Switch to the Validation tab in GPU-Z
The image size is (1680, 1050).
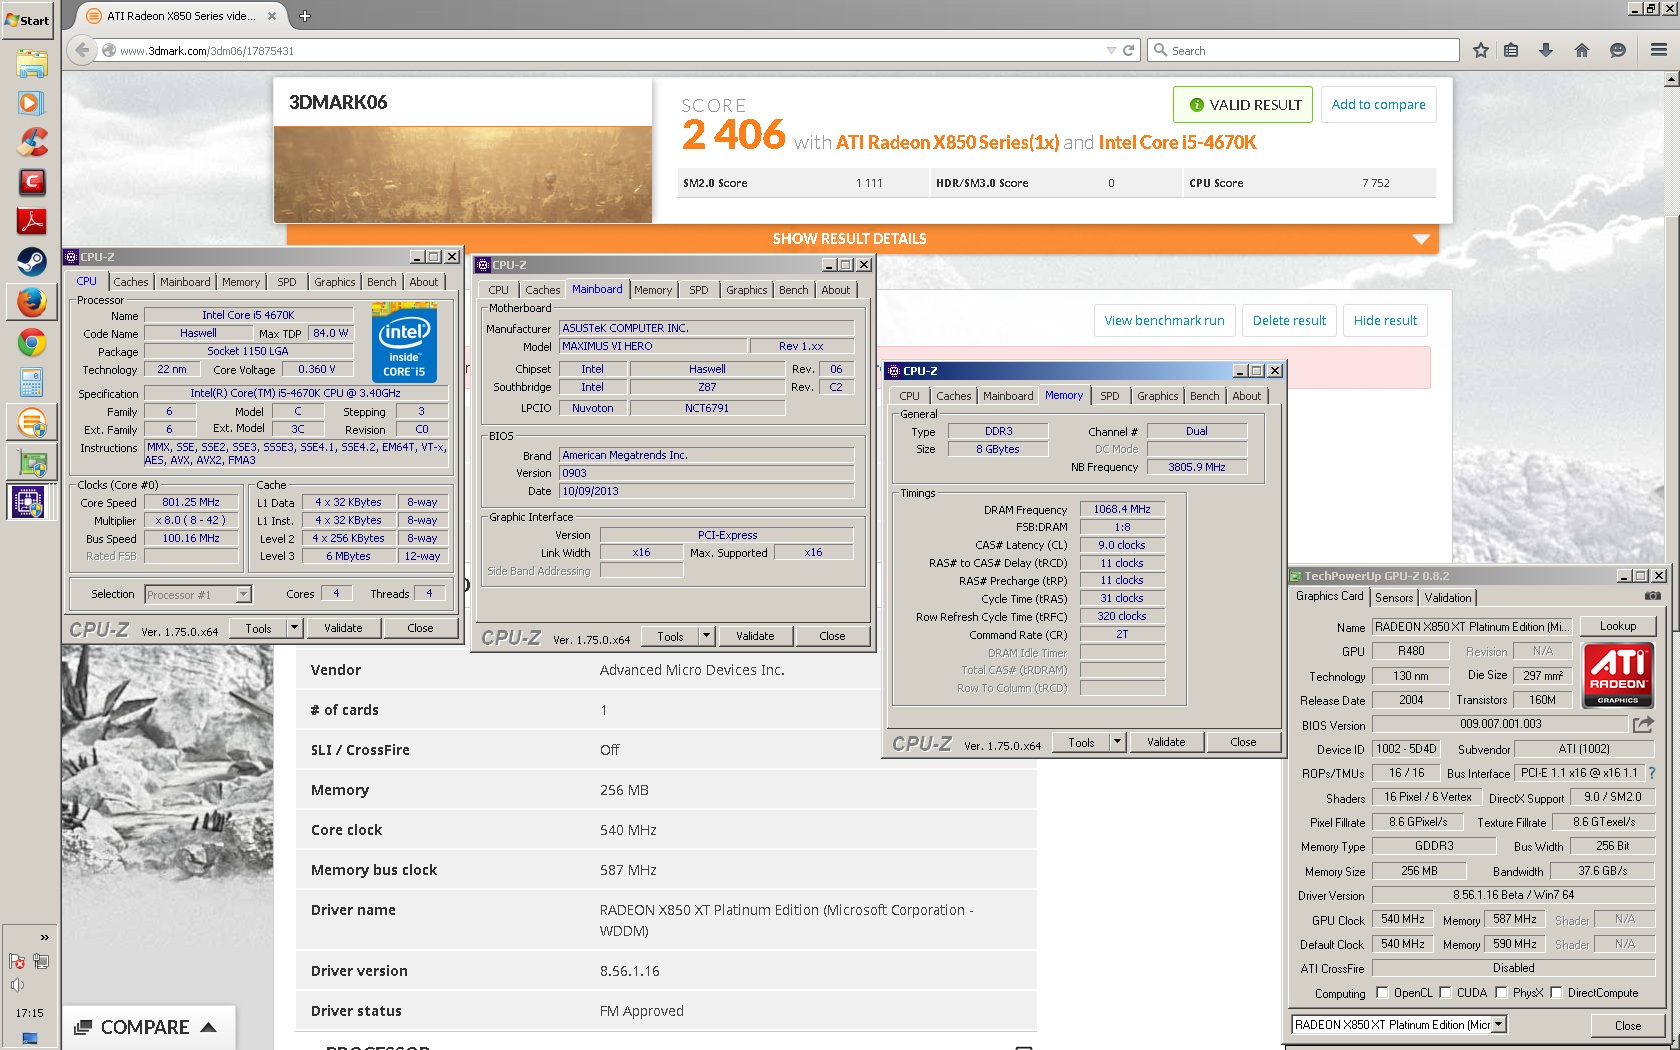pos(1448,598)
